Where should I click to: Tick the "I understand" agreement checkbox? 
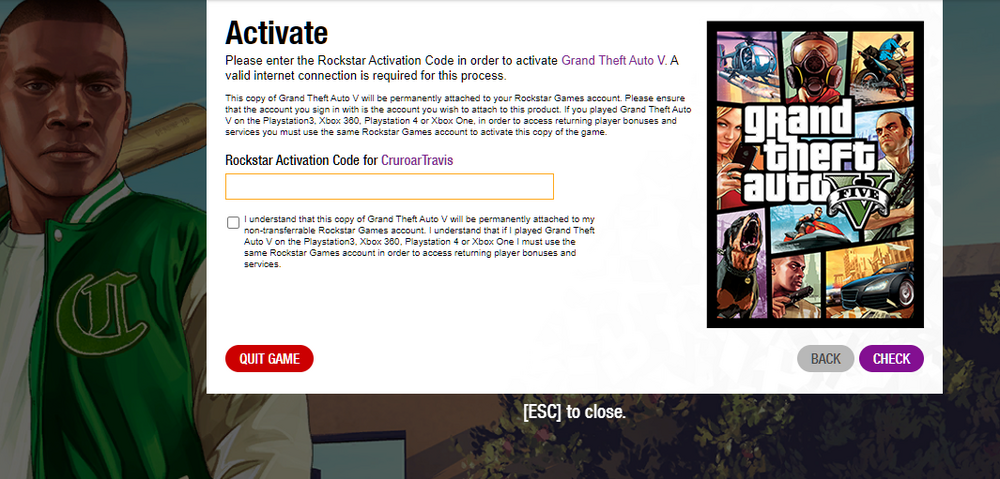[233, 223]
